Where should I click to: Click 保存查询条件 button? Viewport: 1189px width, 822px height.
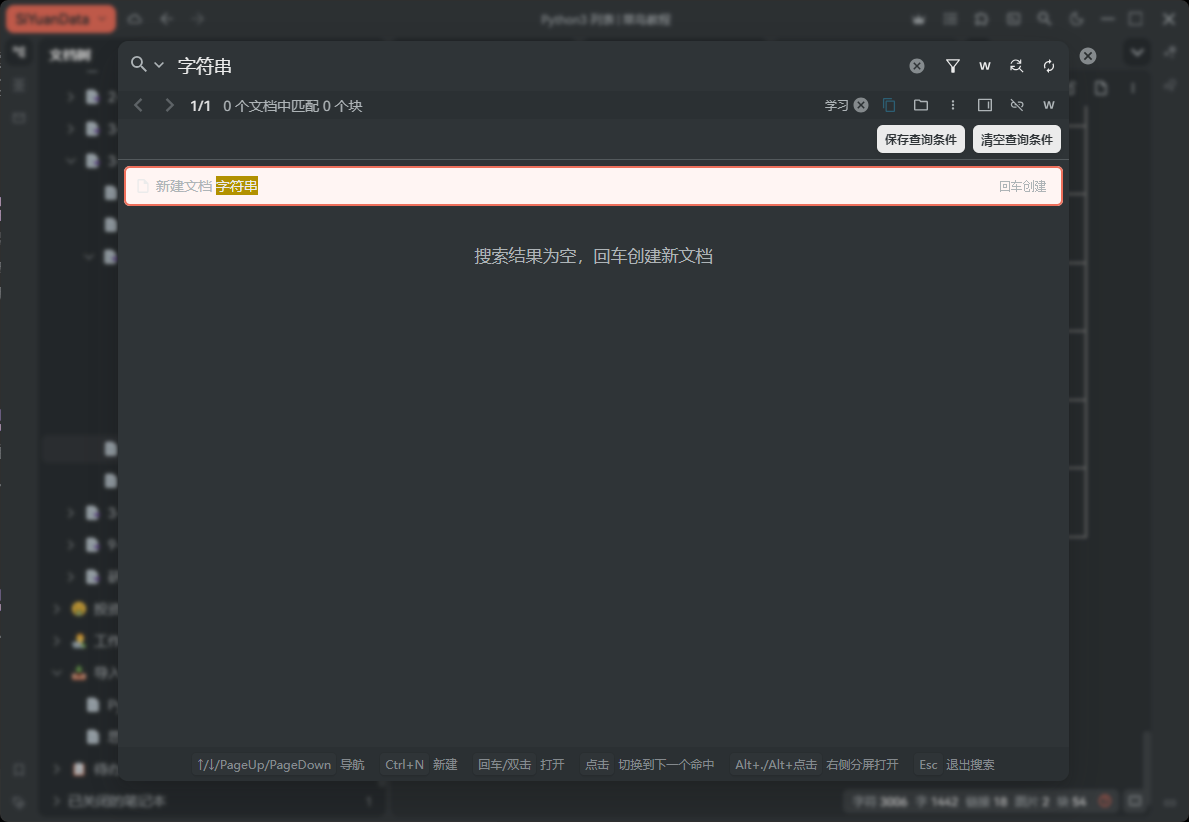pyautogui.click(x=921, y=140)
